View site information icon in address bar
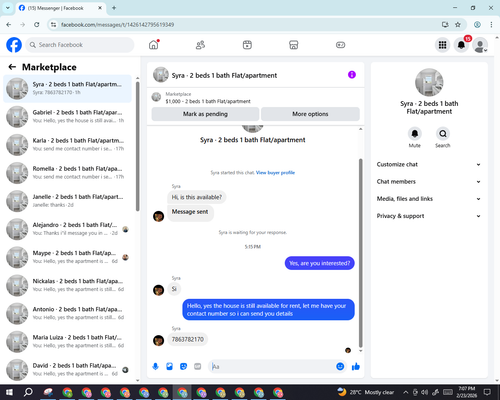This screenshot has width=500, height=400. point(53,24)
